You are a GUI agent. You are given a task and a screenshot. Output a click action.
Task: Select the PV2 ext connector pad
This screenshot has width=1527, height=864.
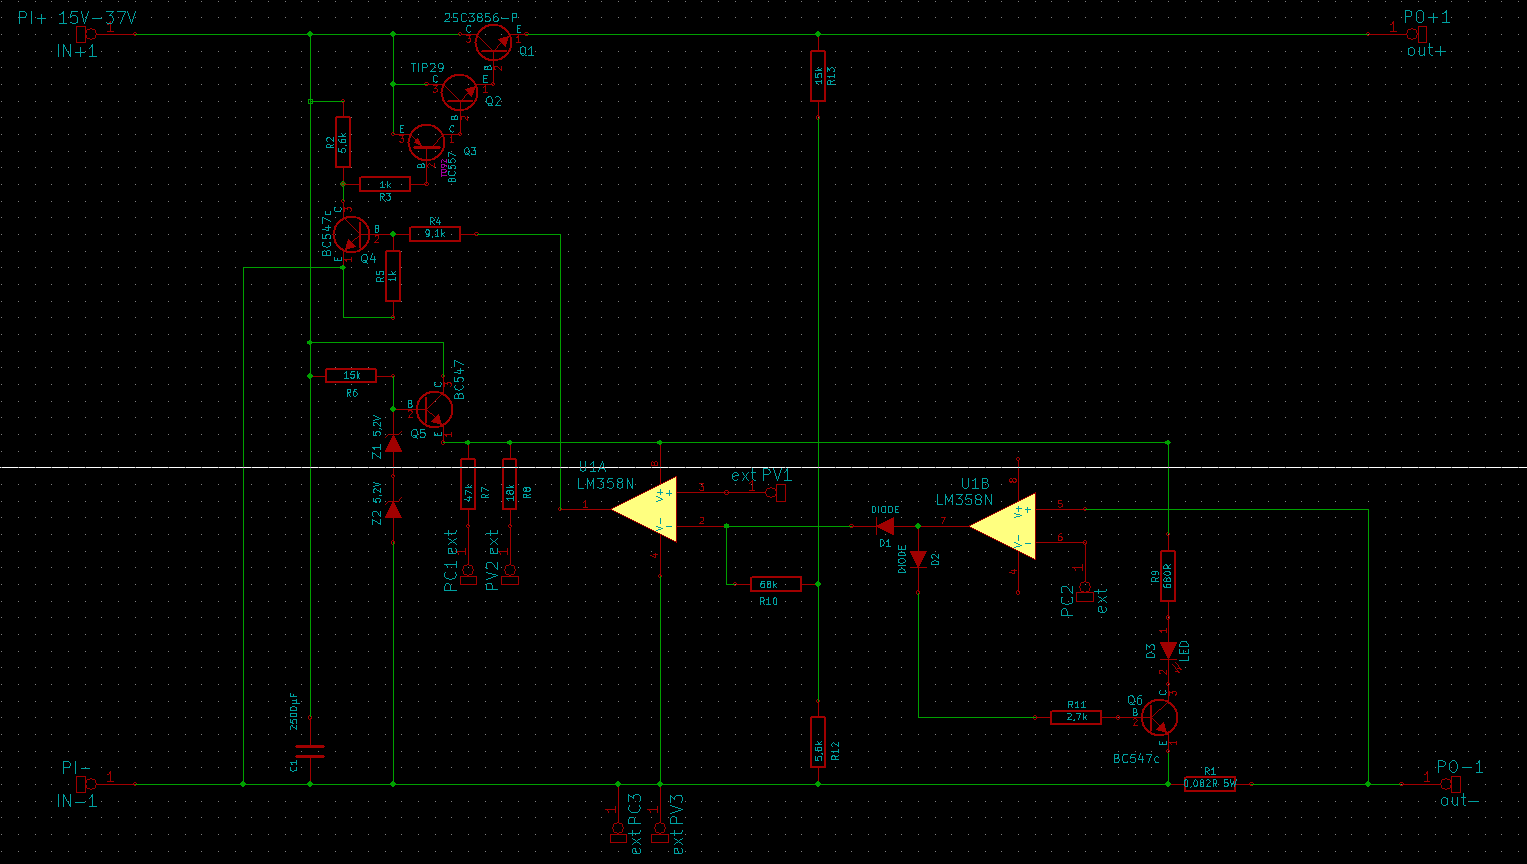tap(510, 573)
